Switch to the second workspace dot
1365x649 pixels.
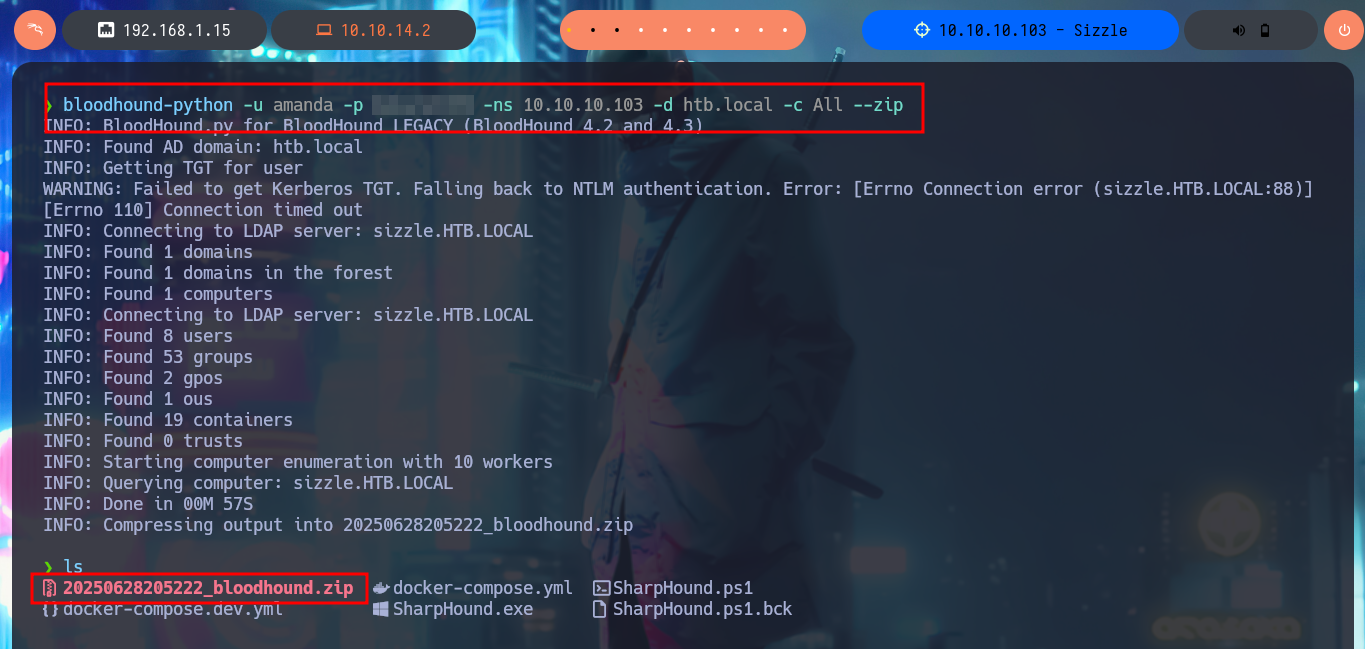click(593, 30)
